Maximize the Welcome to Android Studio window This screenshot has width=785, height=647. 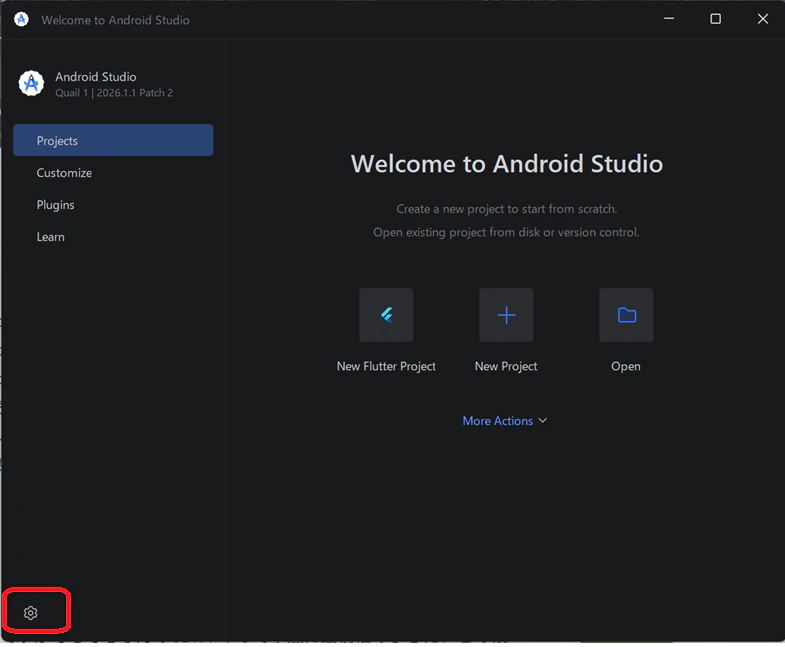[716, 19]
